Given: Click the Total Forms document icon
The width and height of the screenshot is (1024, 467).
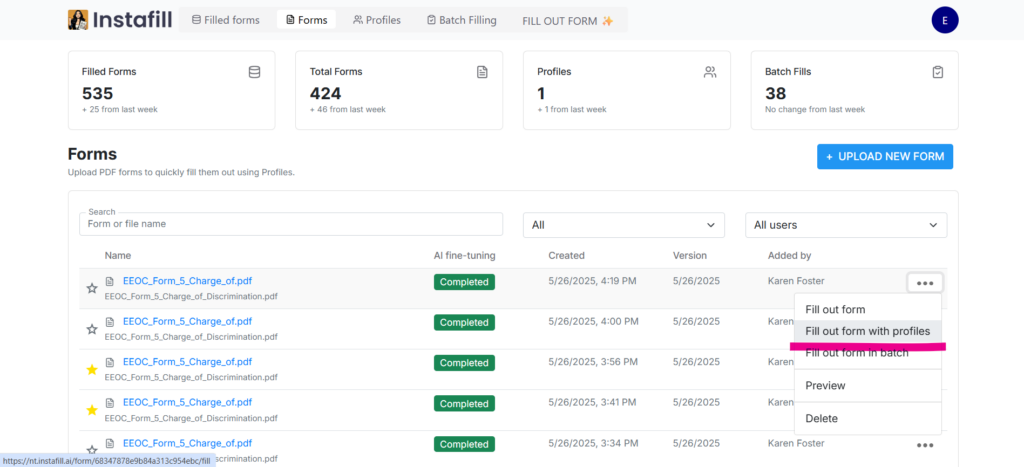Looking at the screenshot, I should [x=482, y=72].
